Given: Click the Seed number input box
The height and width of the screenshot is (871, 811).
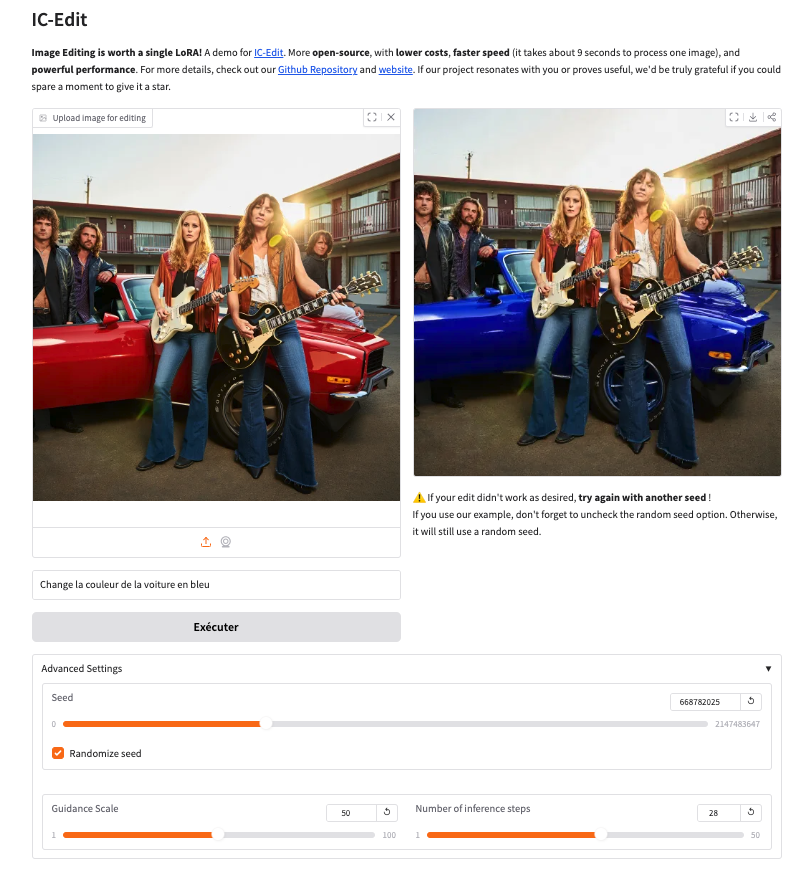Looking at the screenshot, I should point(705,702).
